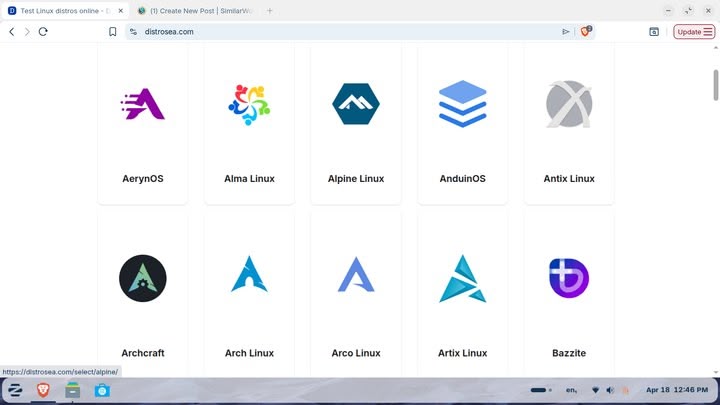Pick the Bazzite purple logo
This screenshot has height=405, width=720.
tap(569, 278)
